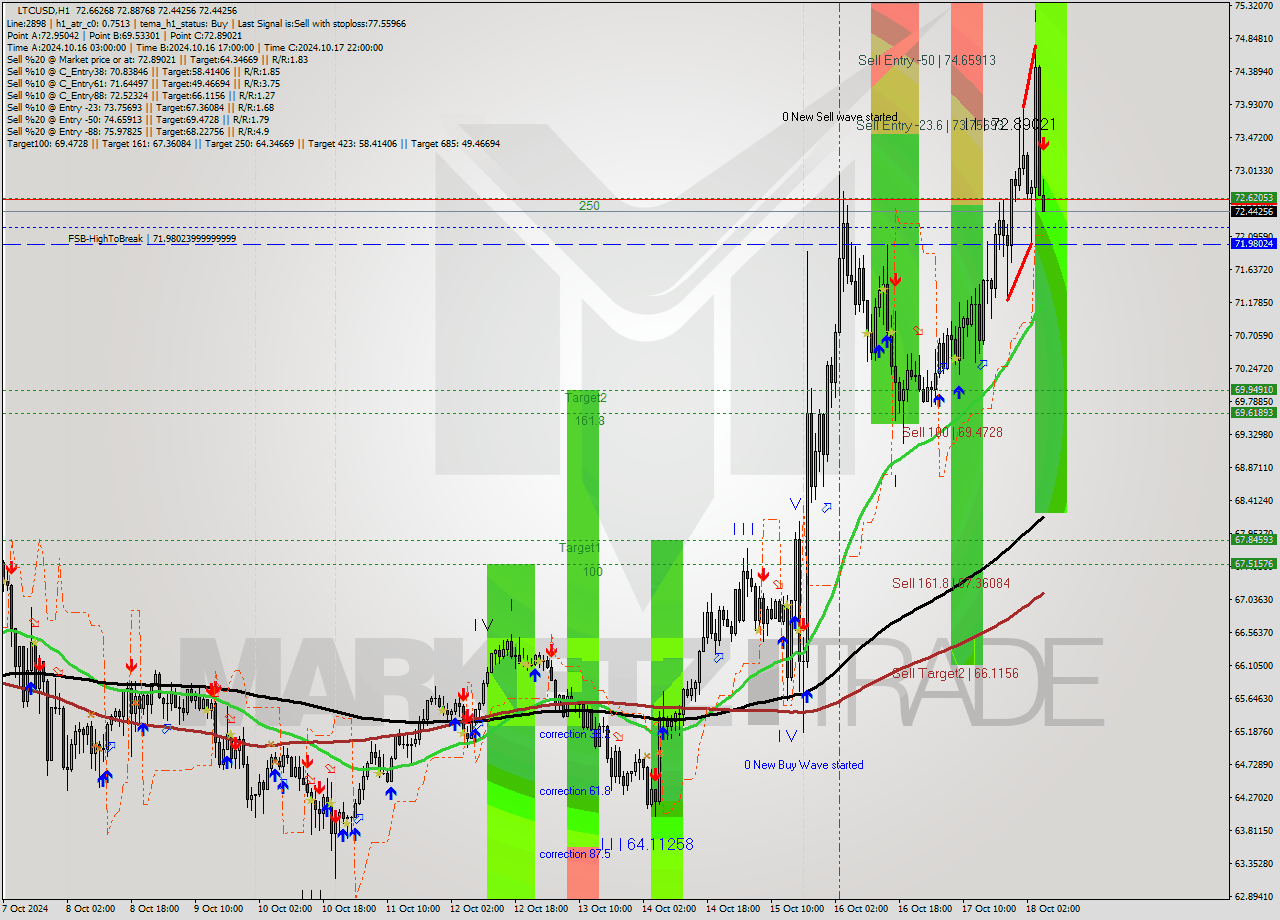Viewport: 1280px width, 920px height.
Task: Select the 'Sell %10 @ C_Entry88' info line
Action: pyautogui.click(x=140, y=95)
